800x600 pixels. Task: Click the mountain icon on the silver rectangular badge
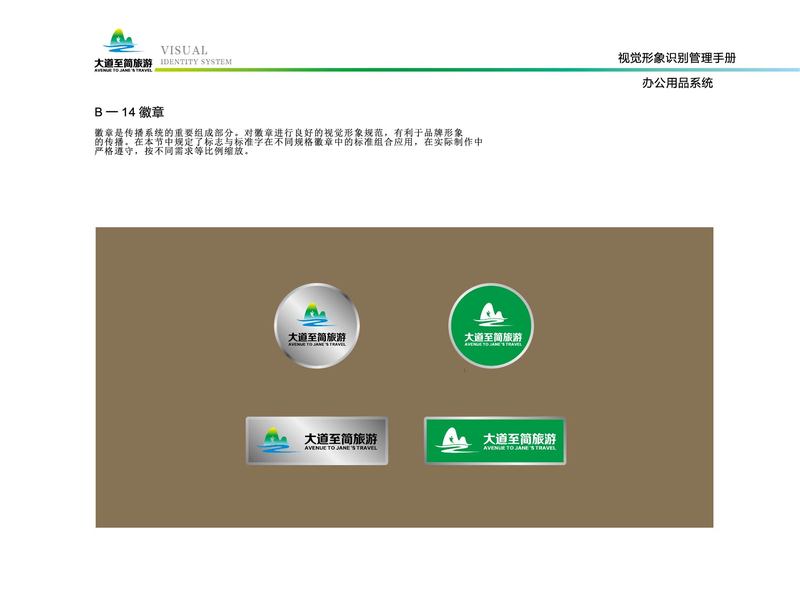(276, 440)
